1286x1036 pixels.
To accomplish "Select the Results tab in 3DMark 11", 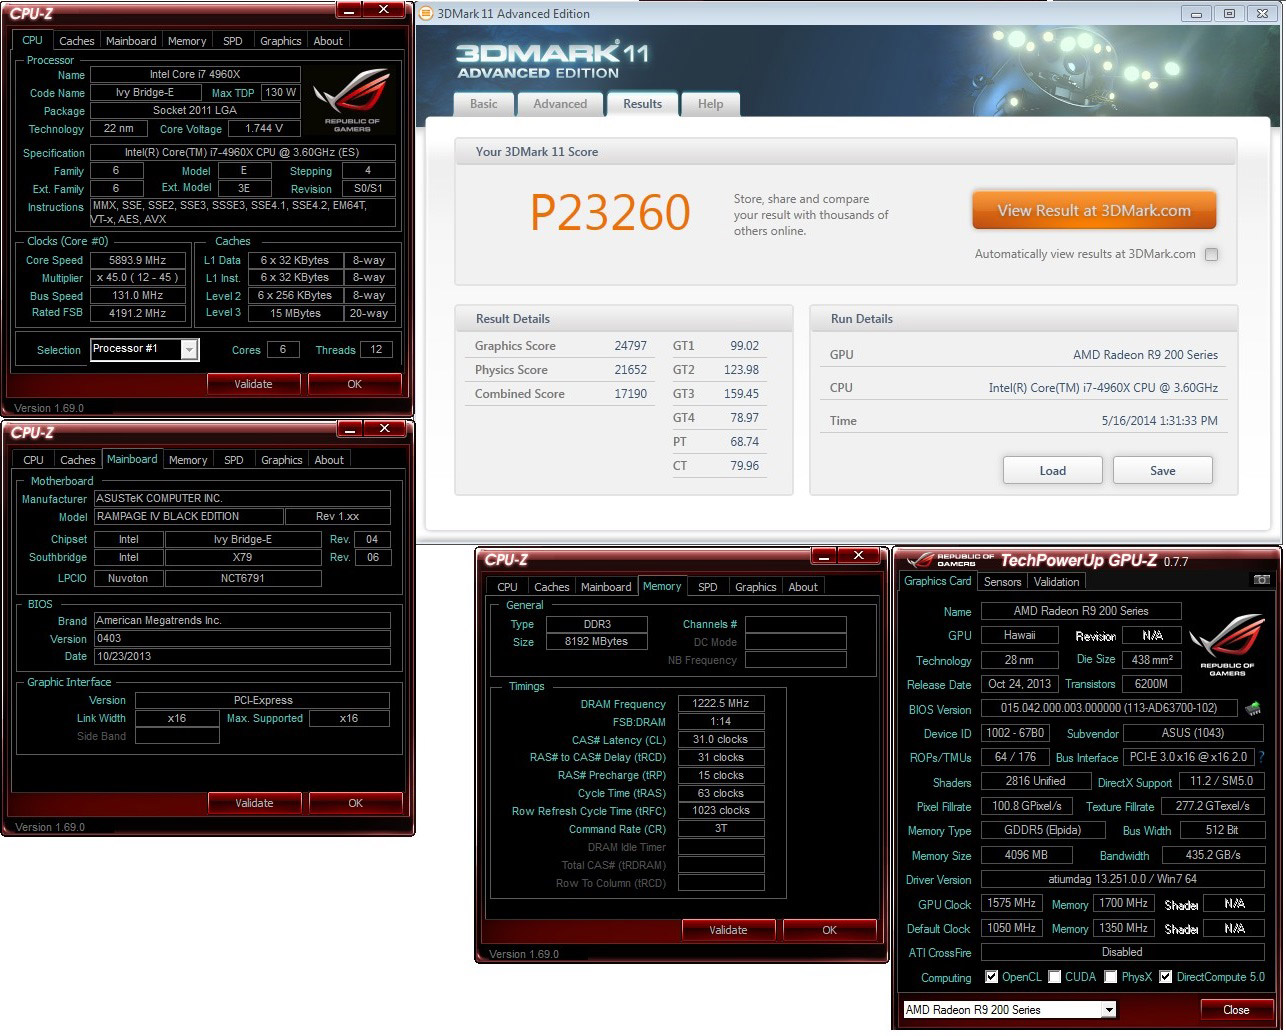I will pyautogui.click(x=642, y=104).
